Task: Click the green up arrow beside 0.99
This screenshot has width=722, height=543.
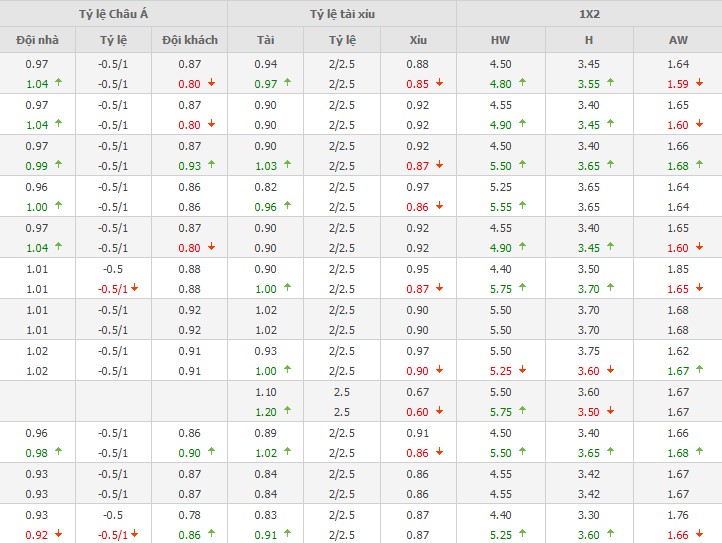Action: (x=56, y=165)
